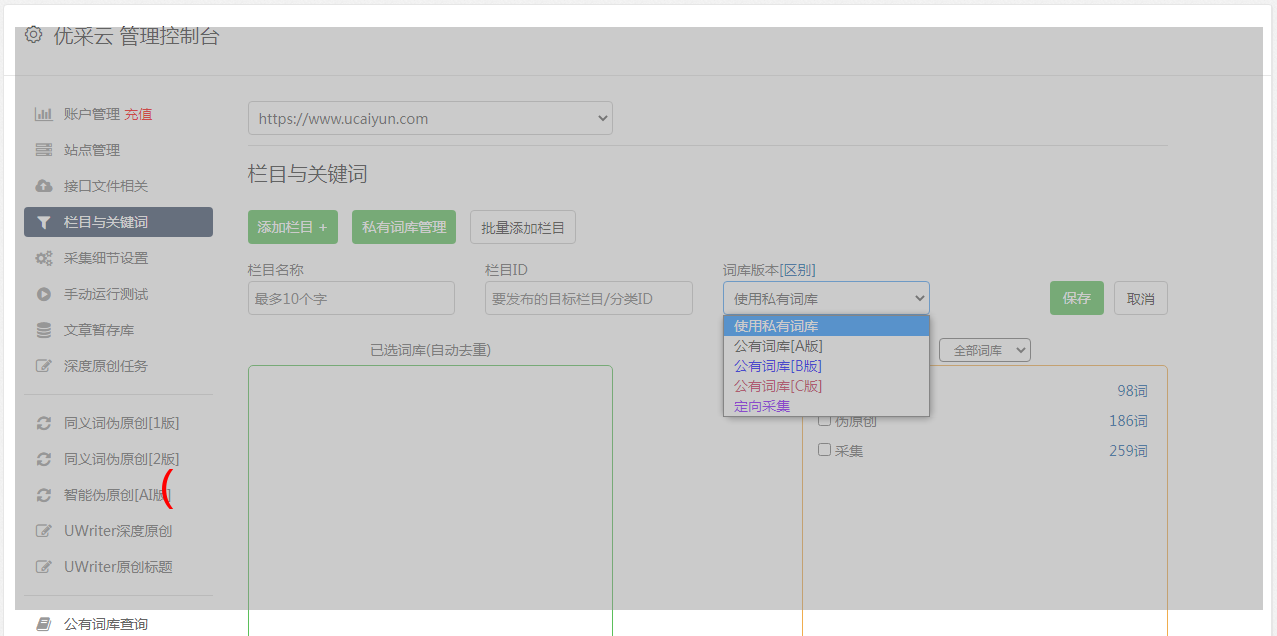This screenshot has width=1277, height=636.
Task: Go to UWriter深度原创 in sidebar
Action: [118, 531]
